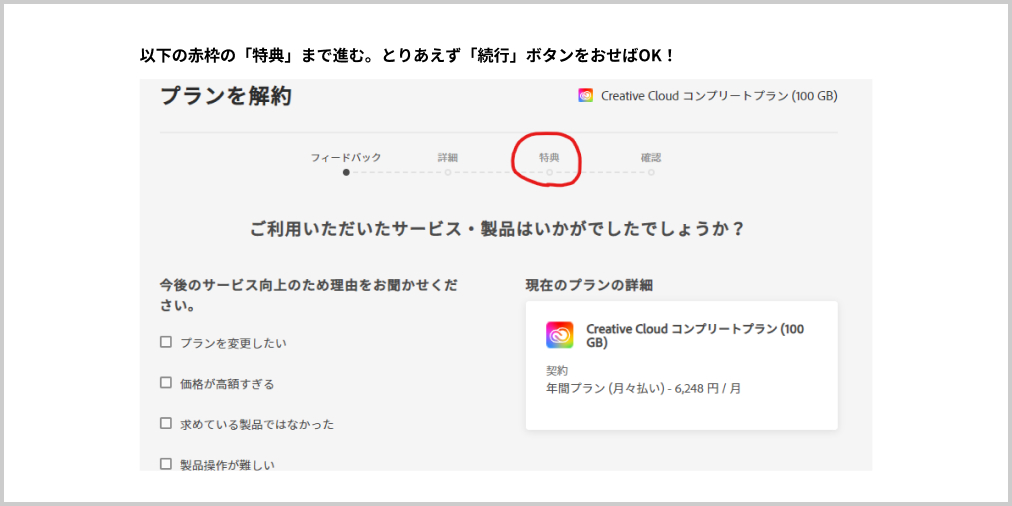The width and height of the screenshot is (1012, 506).
Task: Click the '今後のサービス向上のため理由をお聞かせください。' text
Action: pyautogui.click(x=309, y=295)
